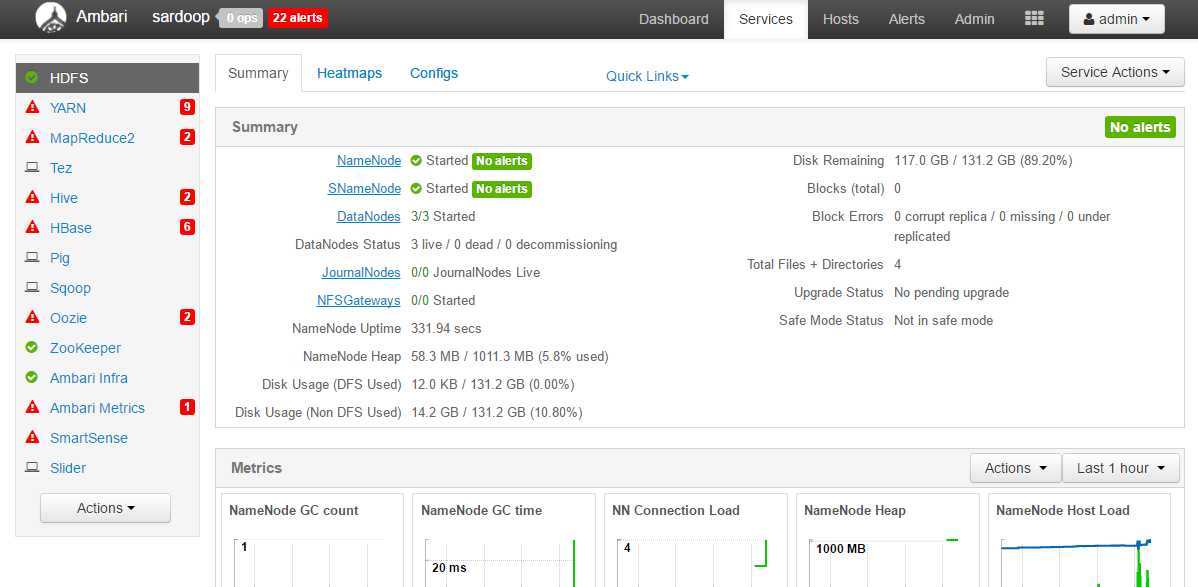Click the 22 alerts button
The width and height of the screenshot is (1198, 587).
coord(297,18)
